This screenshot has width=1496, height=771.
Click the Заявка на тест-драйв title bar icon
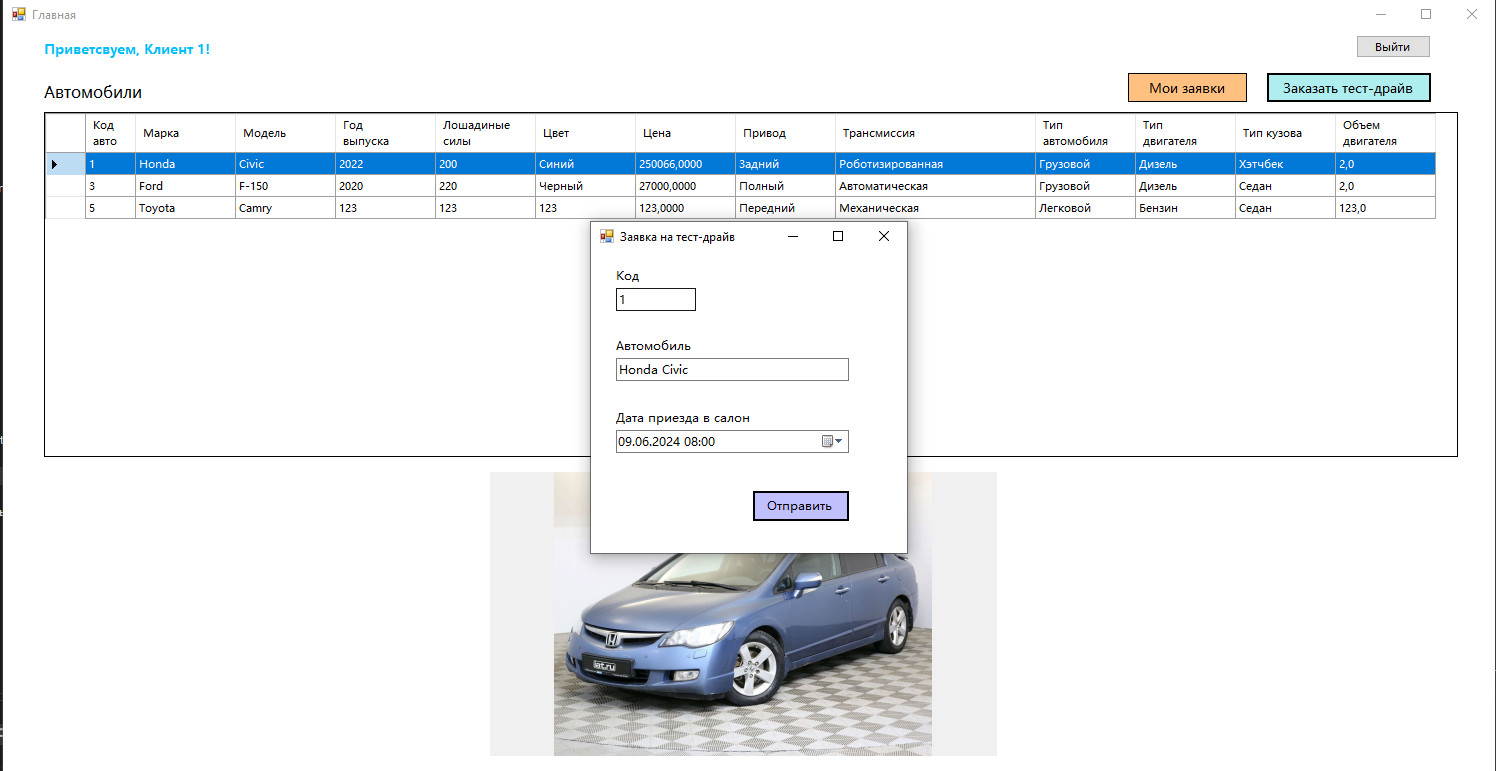pyautogui.click(x=606, y=237)
